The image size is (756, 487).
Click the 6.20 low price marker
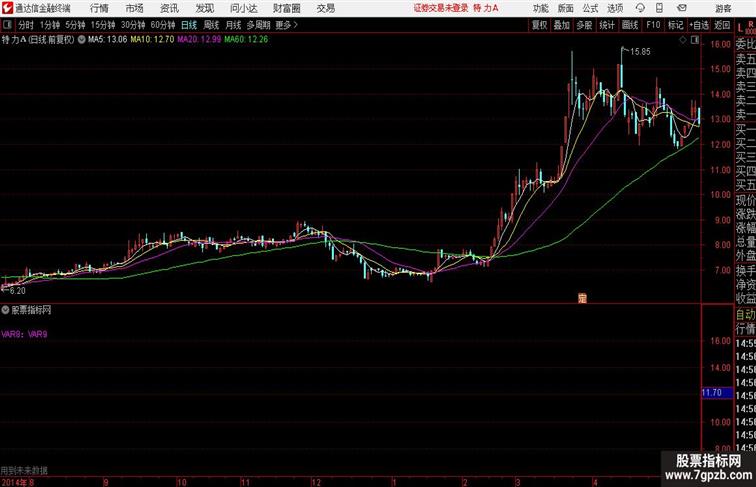coord(17,291)
